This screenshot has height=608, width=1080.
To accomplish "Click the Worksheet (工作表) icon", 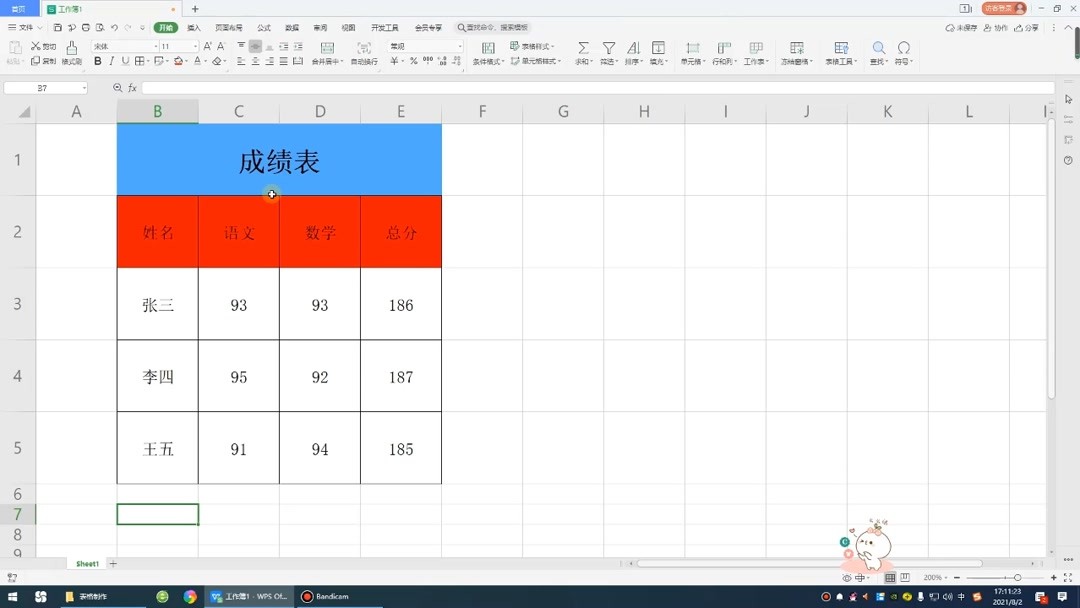I will (x=754, y=50).
